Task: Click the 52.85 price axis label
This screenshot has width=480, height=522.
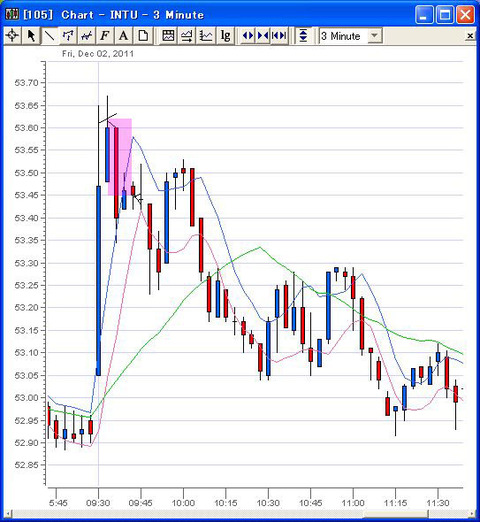Action: click(27, 465)
